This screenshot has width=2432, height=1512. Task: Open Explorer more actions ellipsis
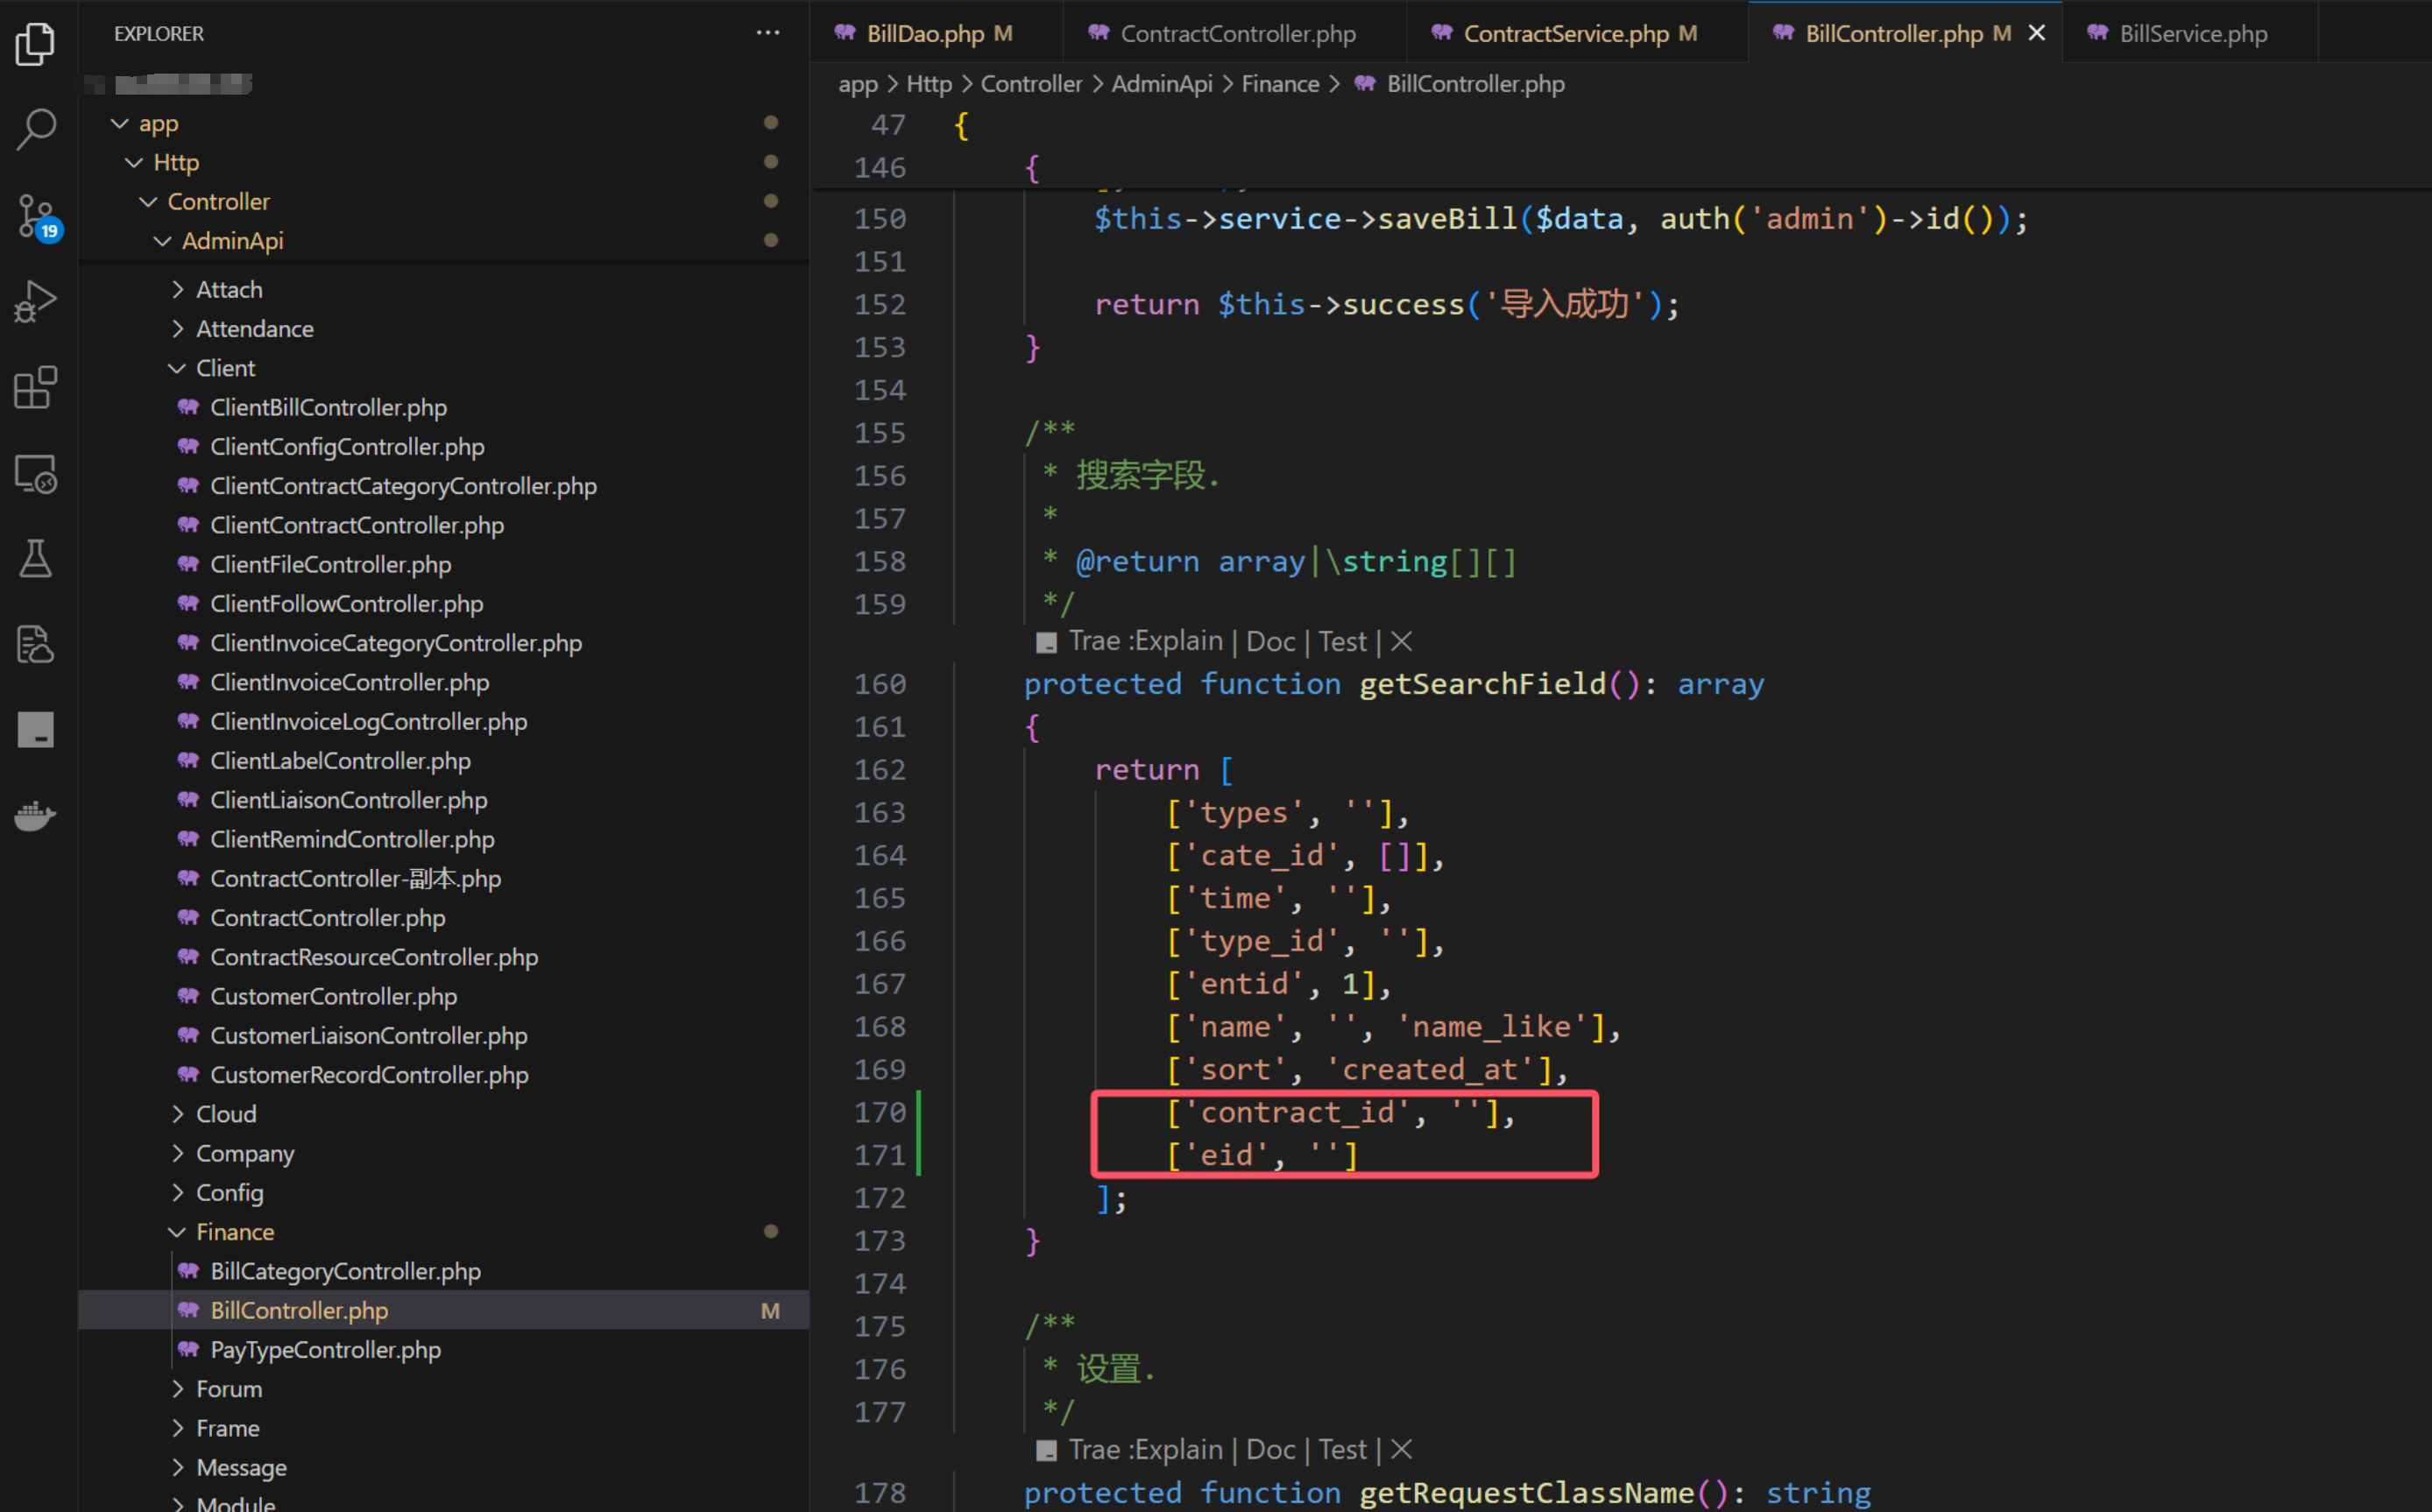click(767, 33)
